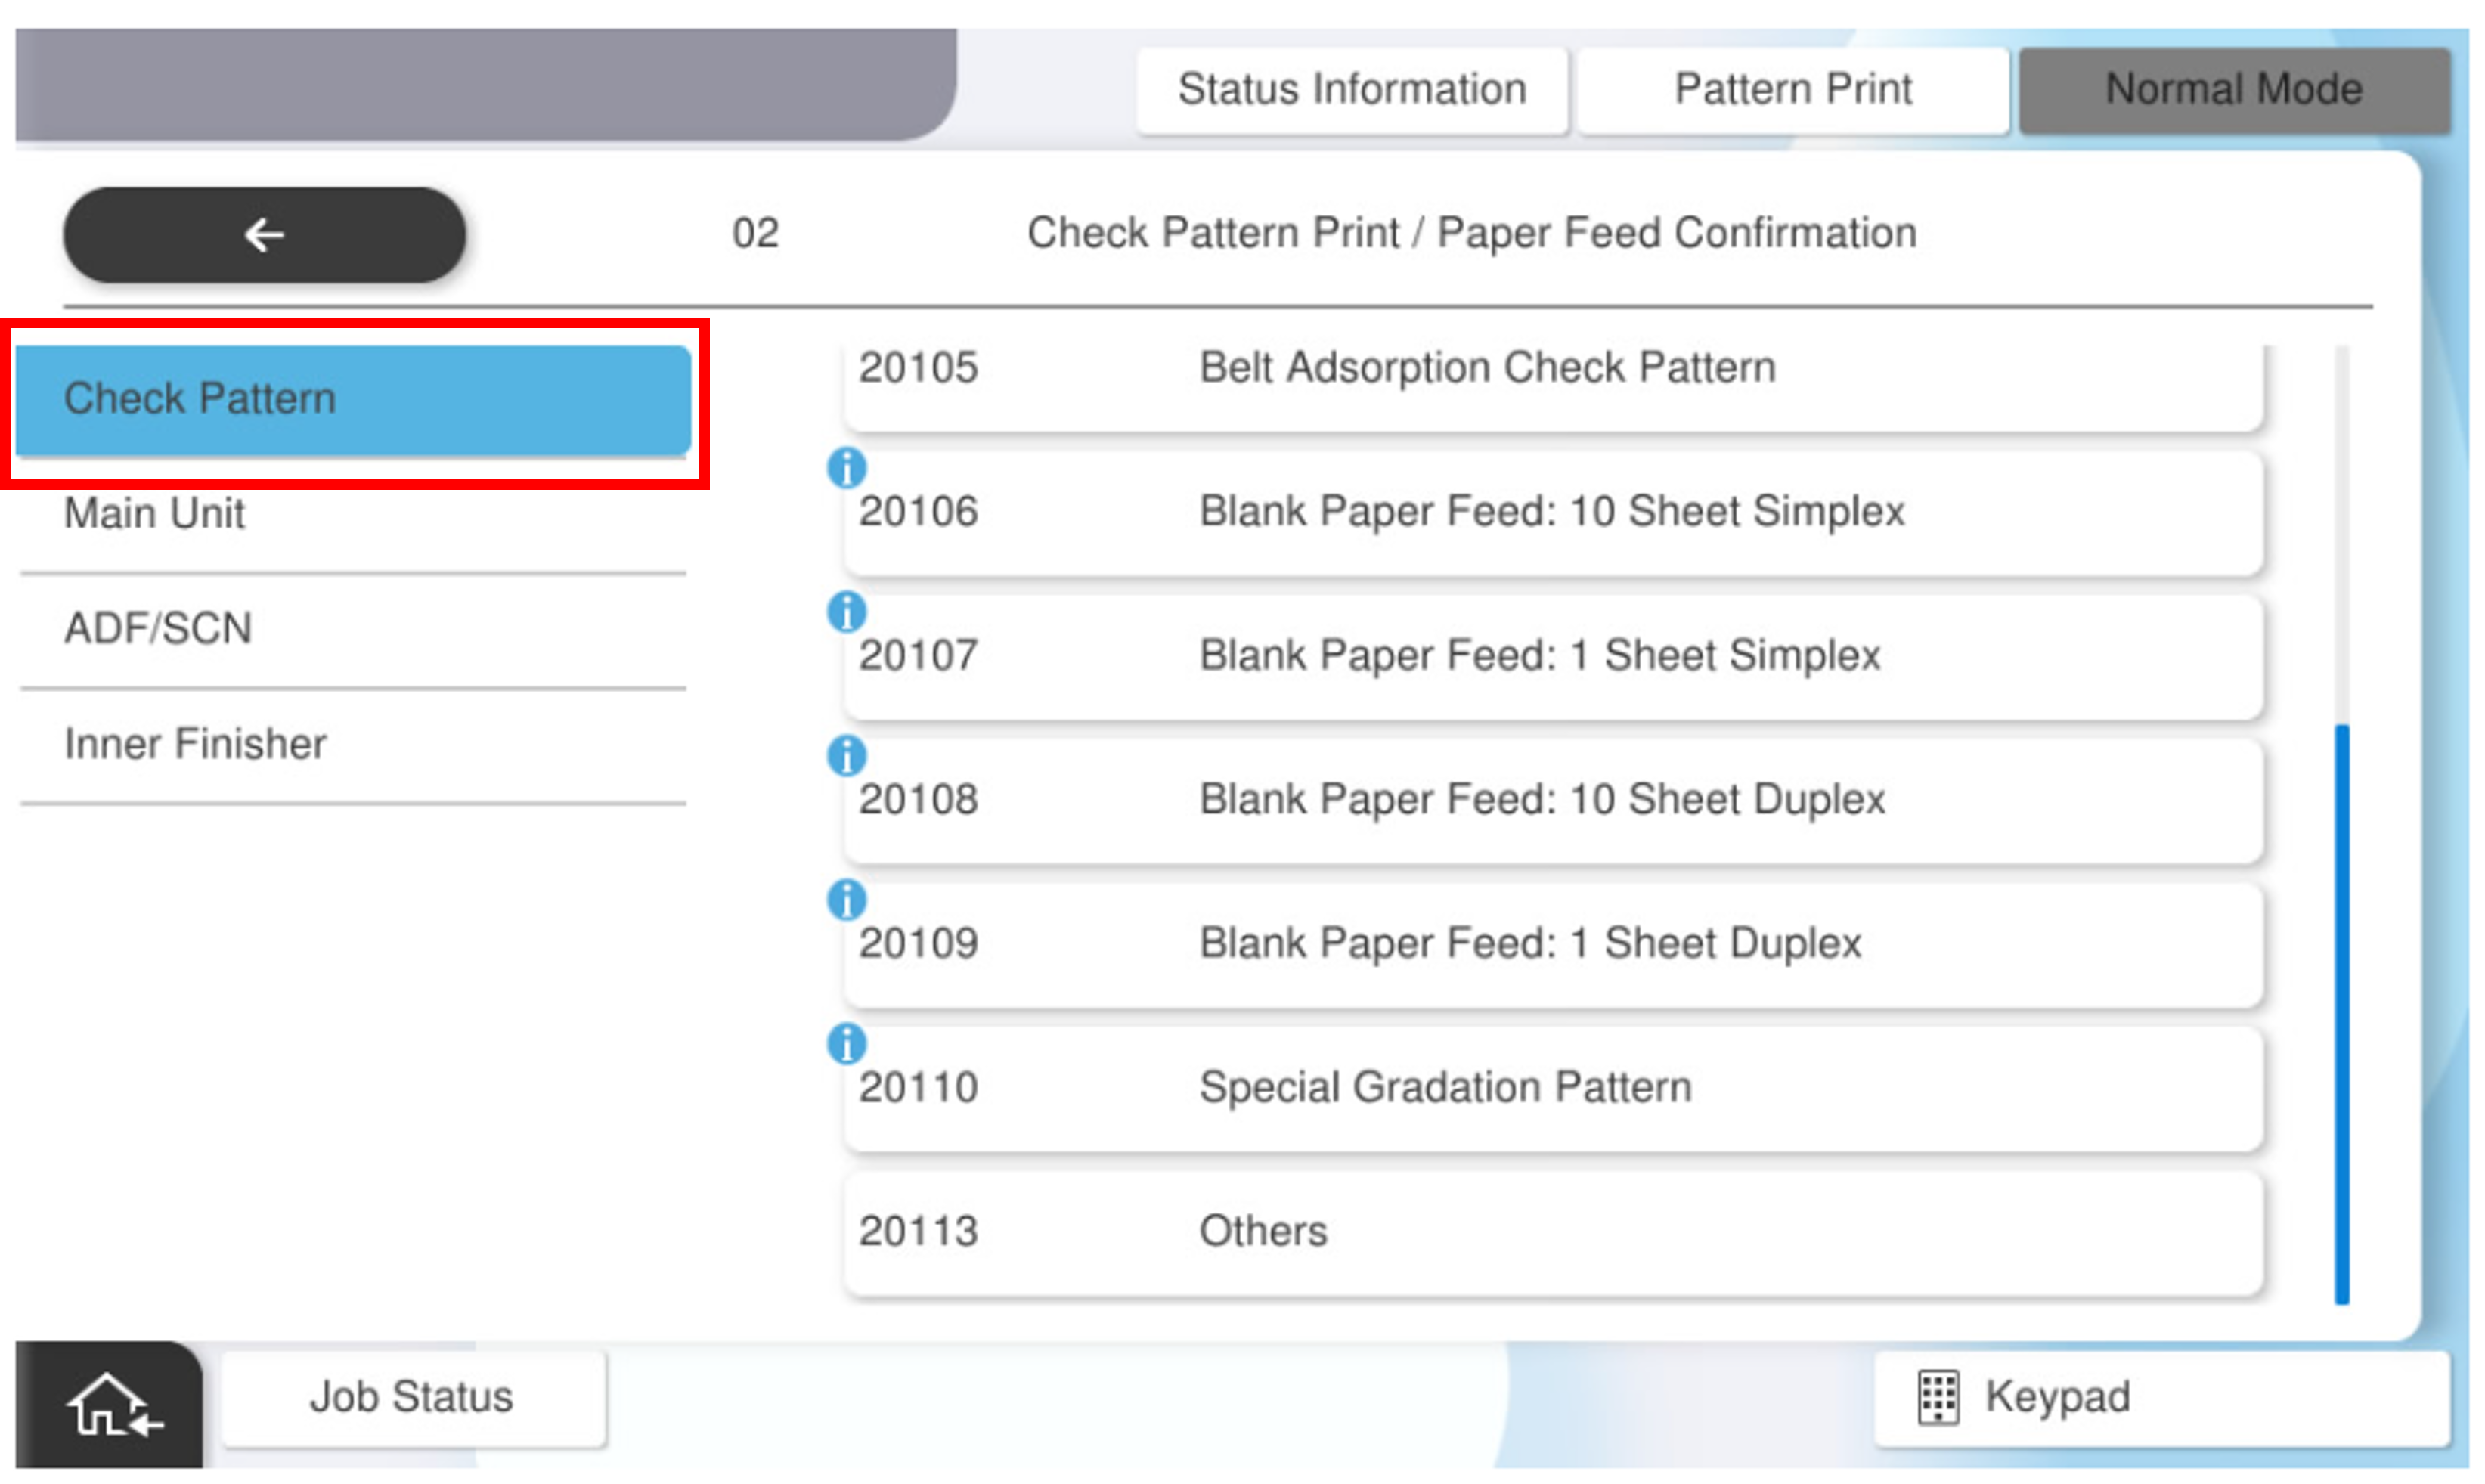Tap the home icon button
This screenshot has height=1484, width=2485.
tap(110, 1404)
